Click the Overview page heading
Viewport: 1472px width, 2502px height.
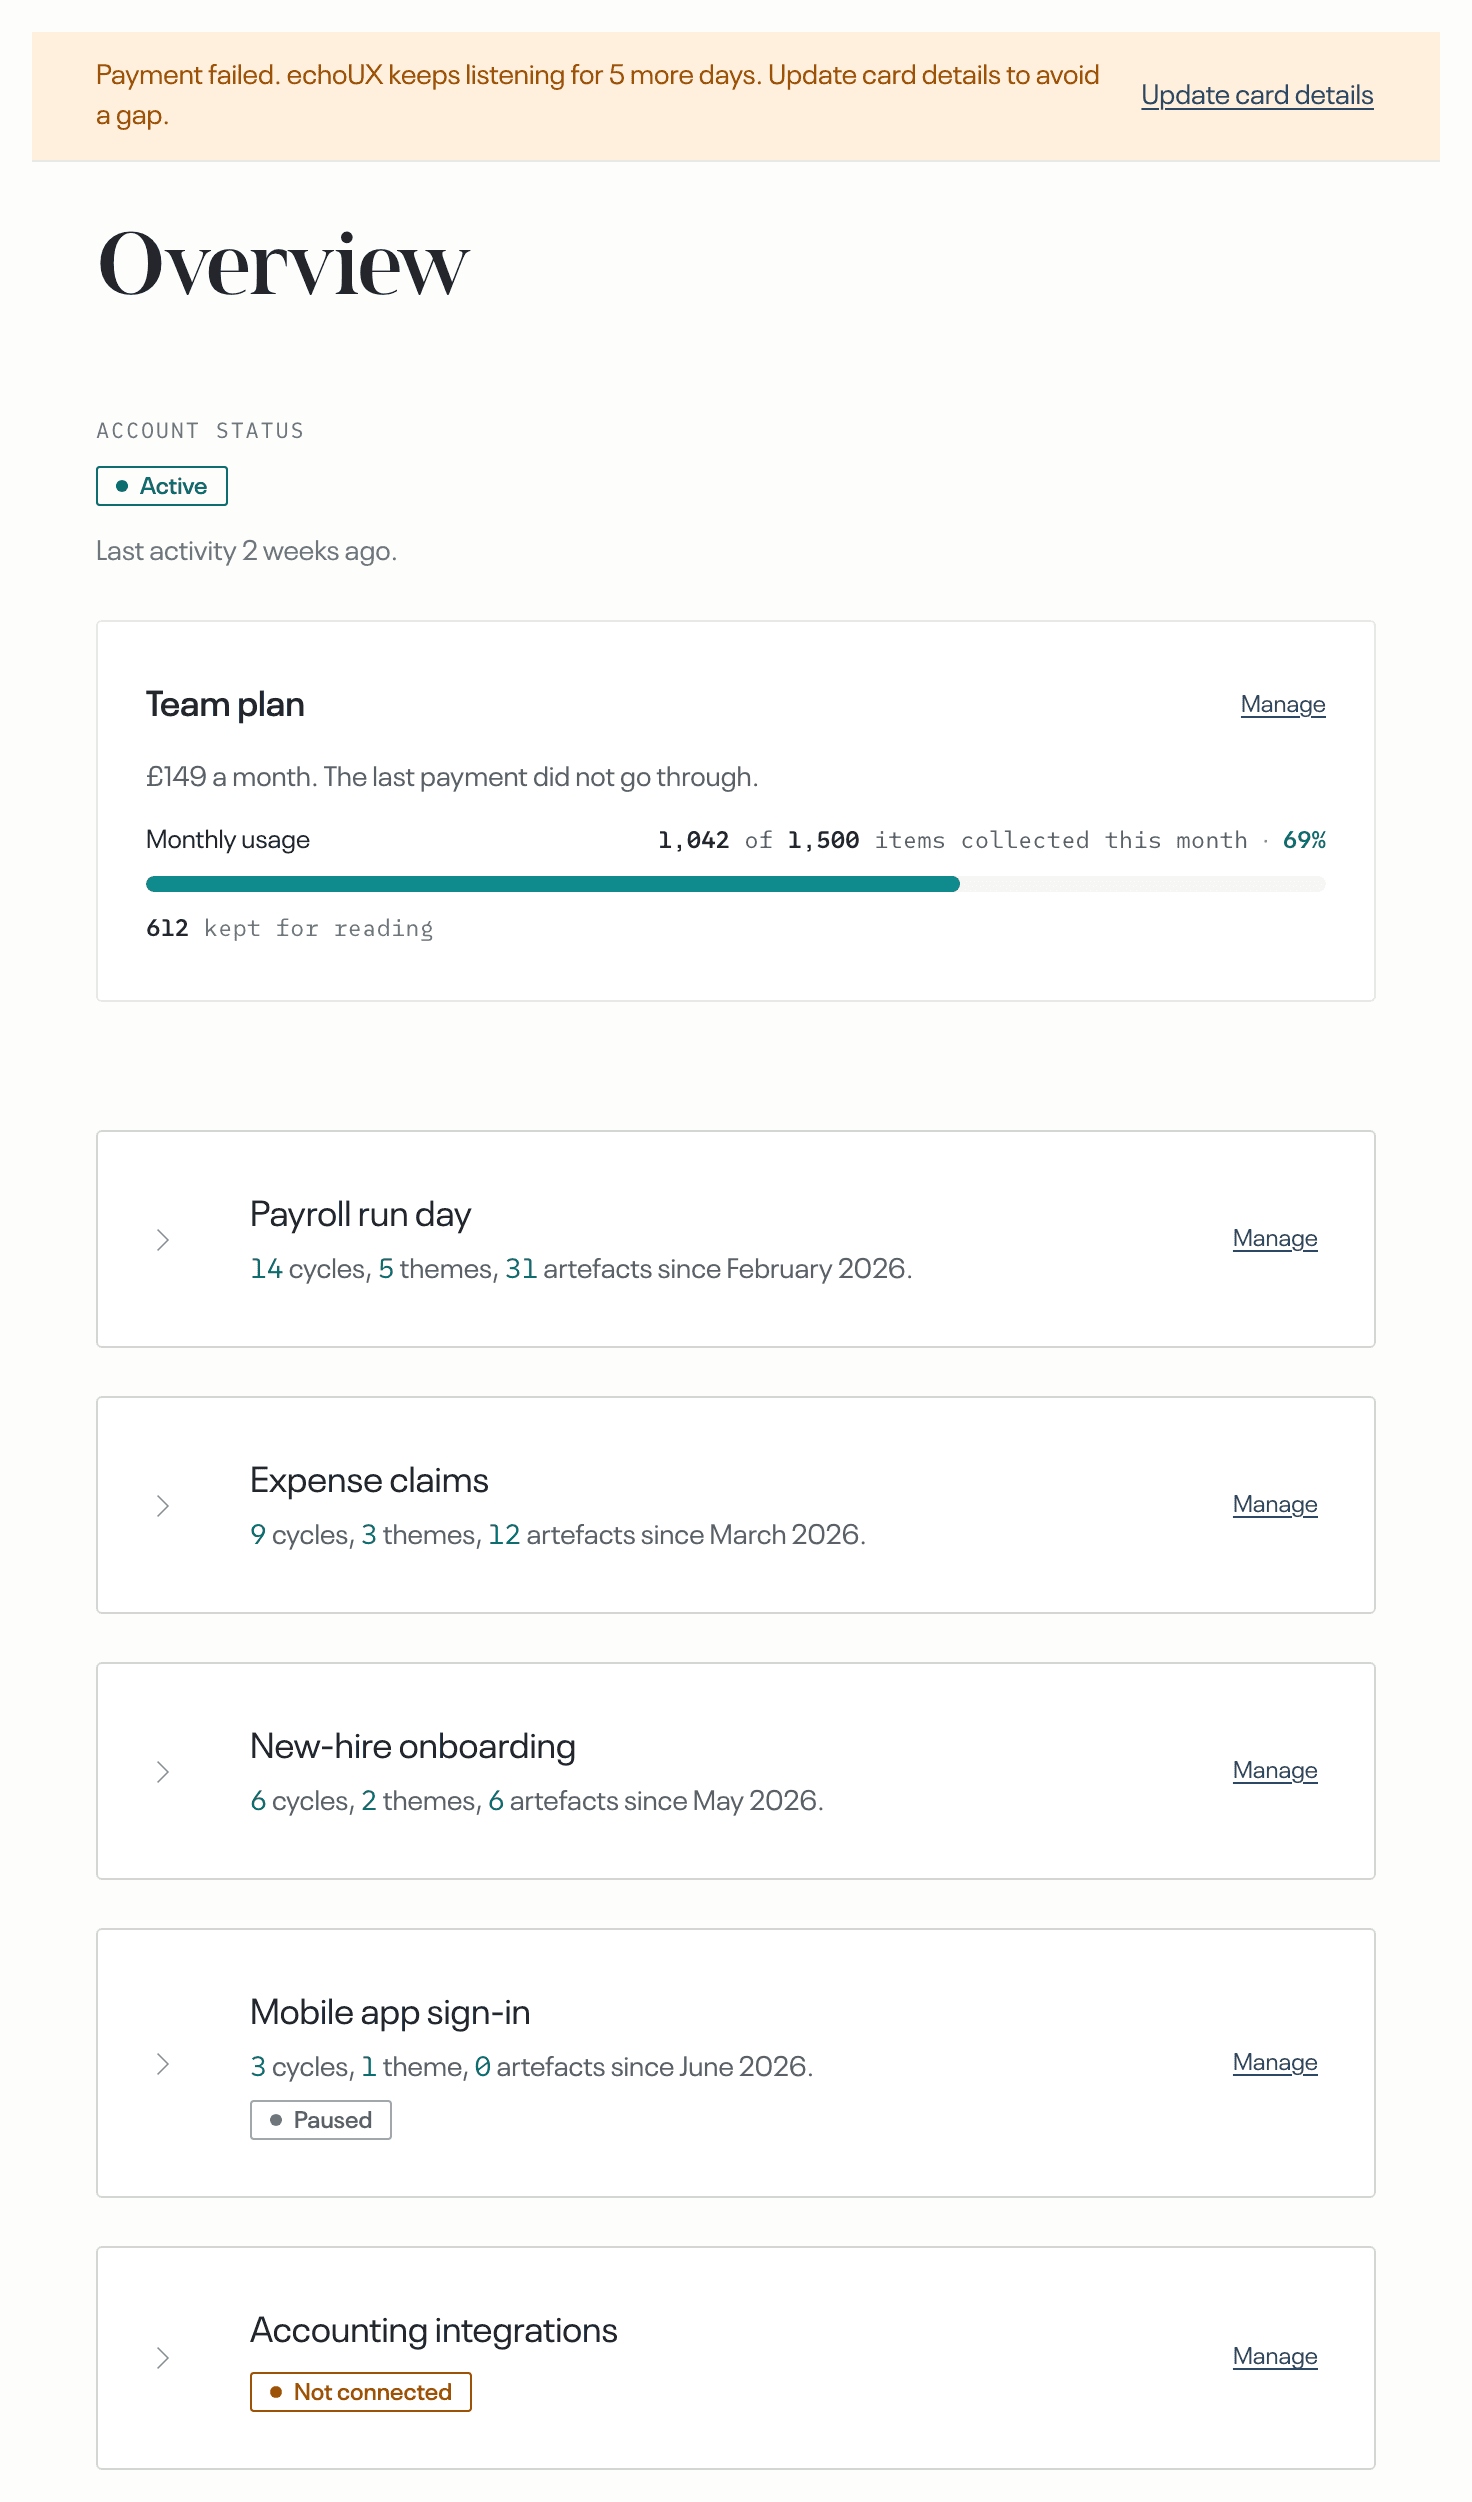point(283,264)
